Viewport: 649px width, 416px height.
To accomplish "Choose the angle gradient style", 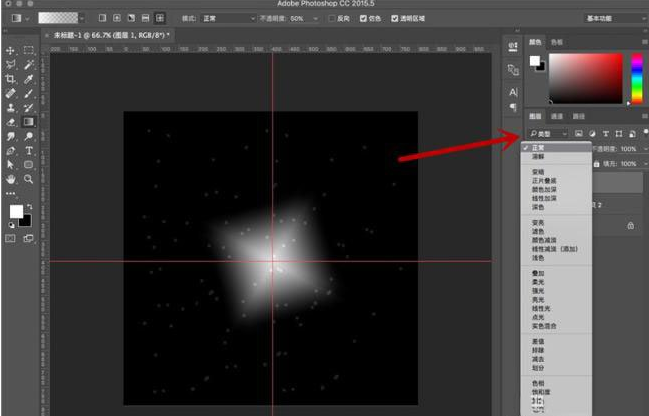I will 131,18.
